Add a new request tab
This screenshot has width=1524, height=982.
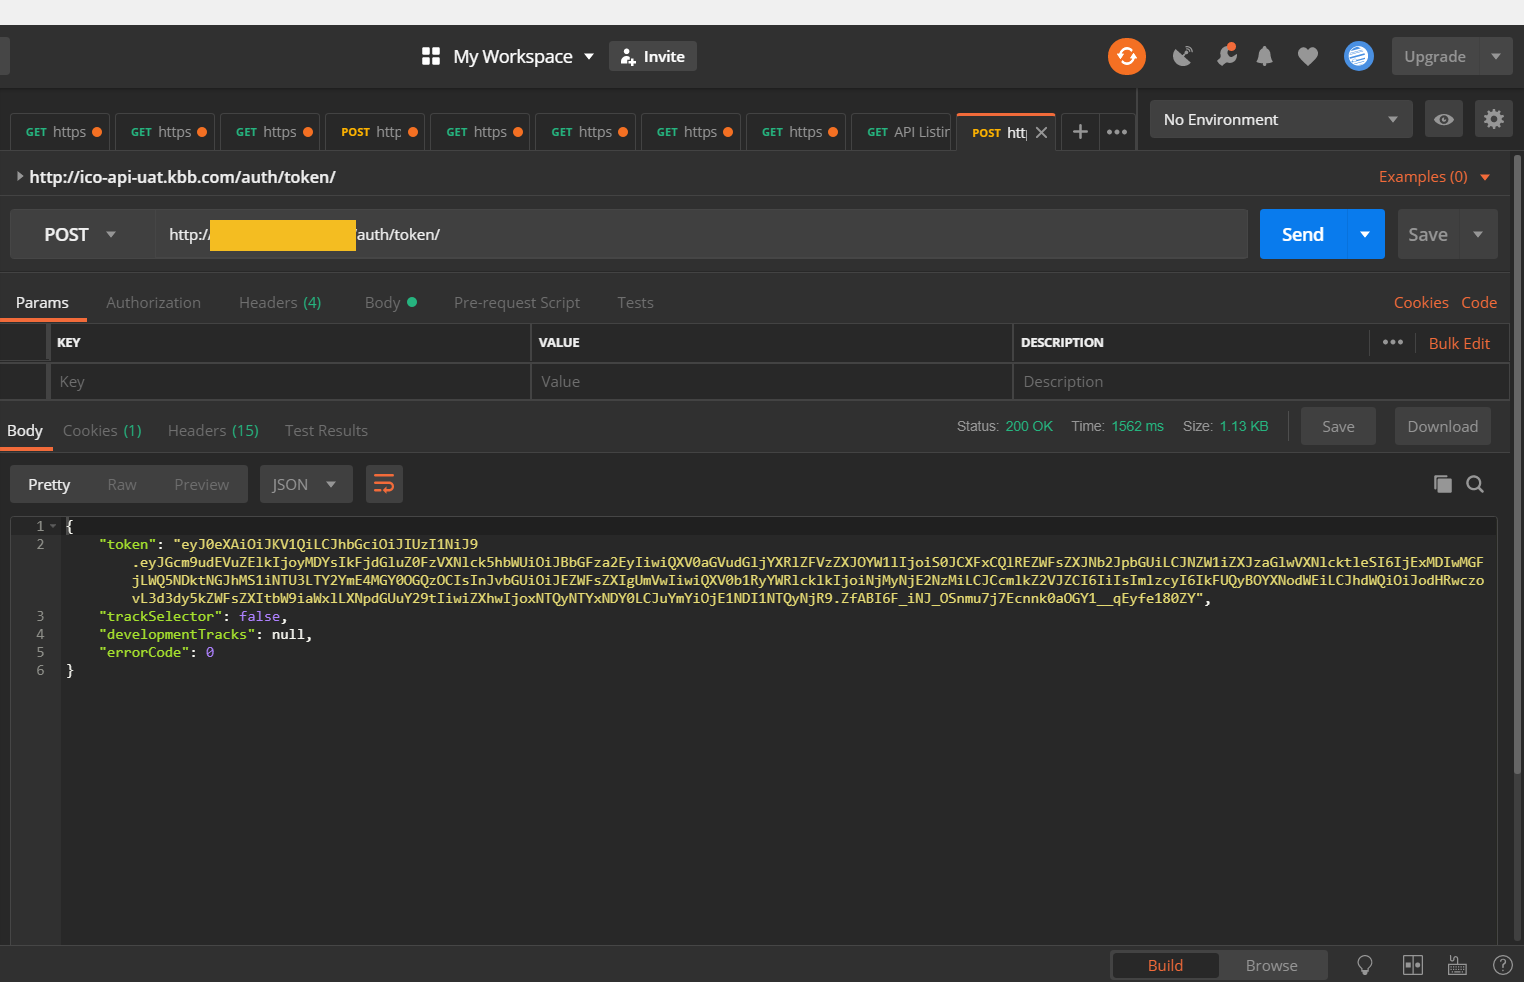tap(1080, 132)
